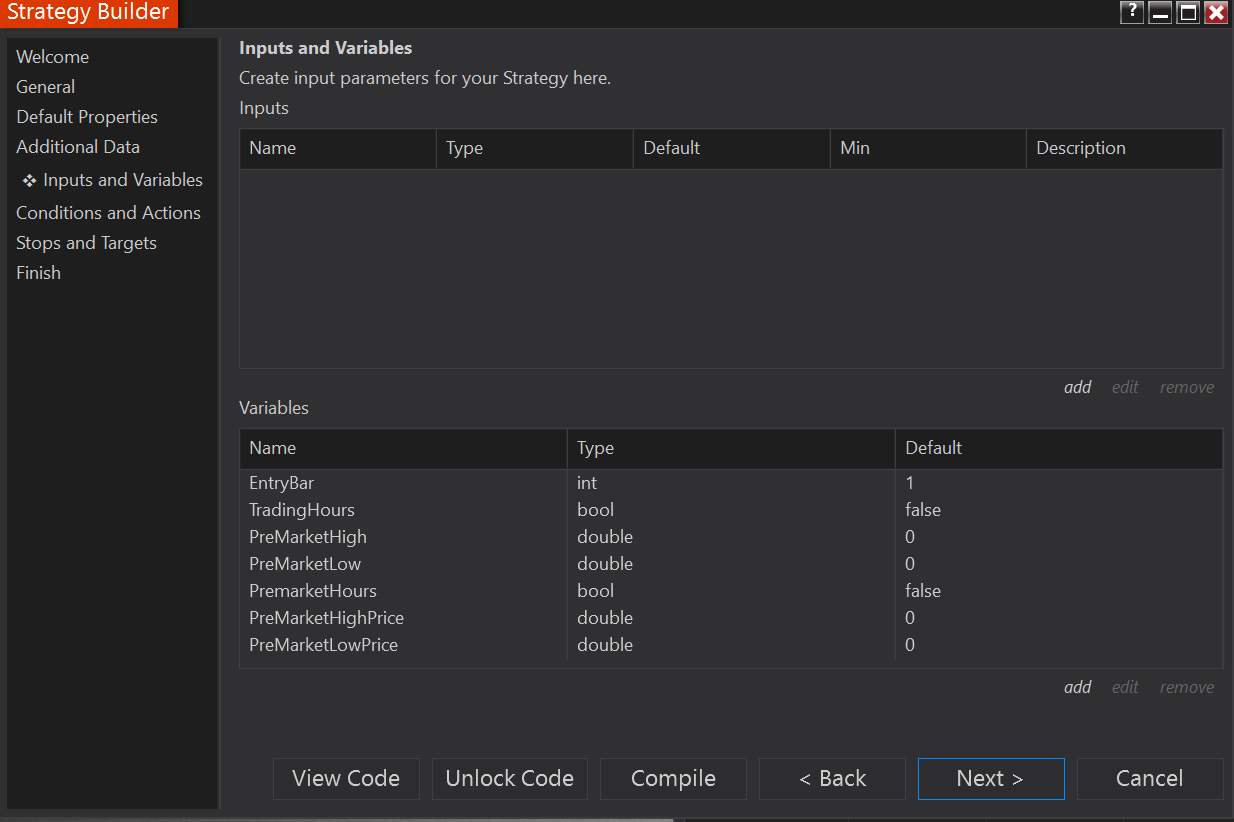Select the TradingHours variable row
Screen dimensions: 1234x822
(302, 510)
